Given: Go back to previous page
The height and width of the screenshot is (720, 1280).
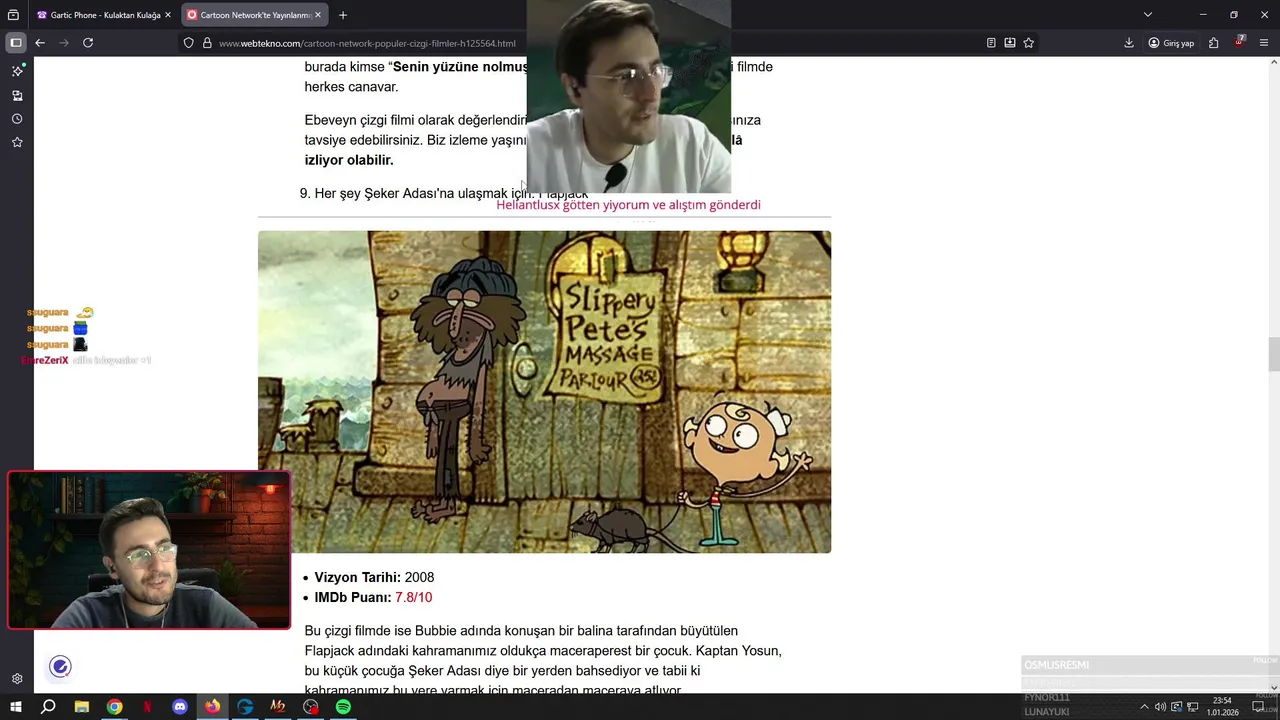Looking at the screenshot, I should 40,43.
